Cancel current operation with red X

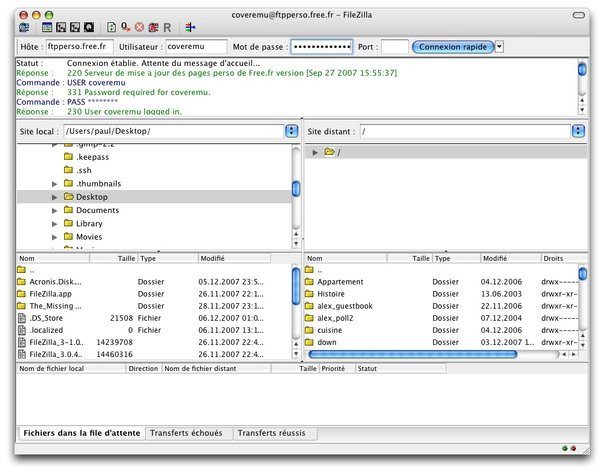[x=139, y=27]
